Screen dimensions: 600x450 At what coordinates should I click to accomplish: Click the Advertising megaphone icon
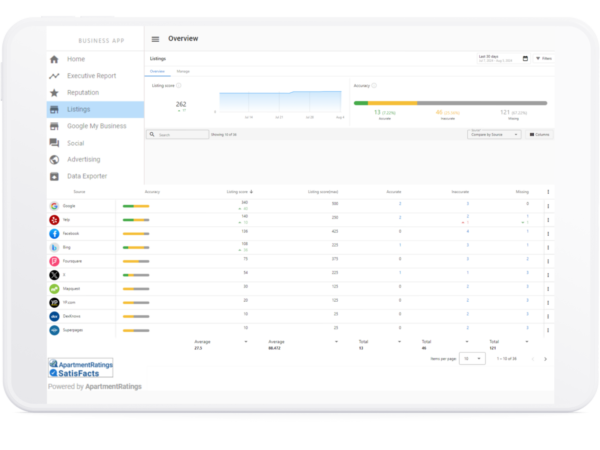tap(54, 160)
